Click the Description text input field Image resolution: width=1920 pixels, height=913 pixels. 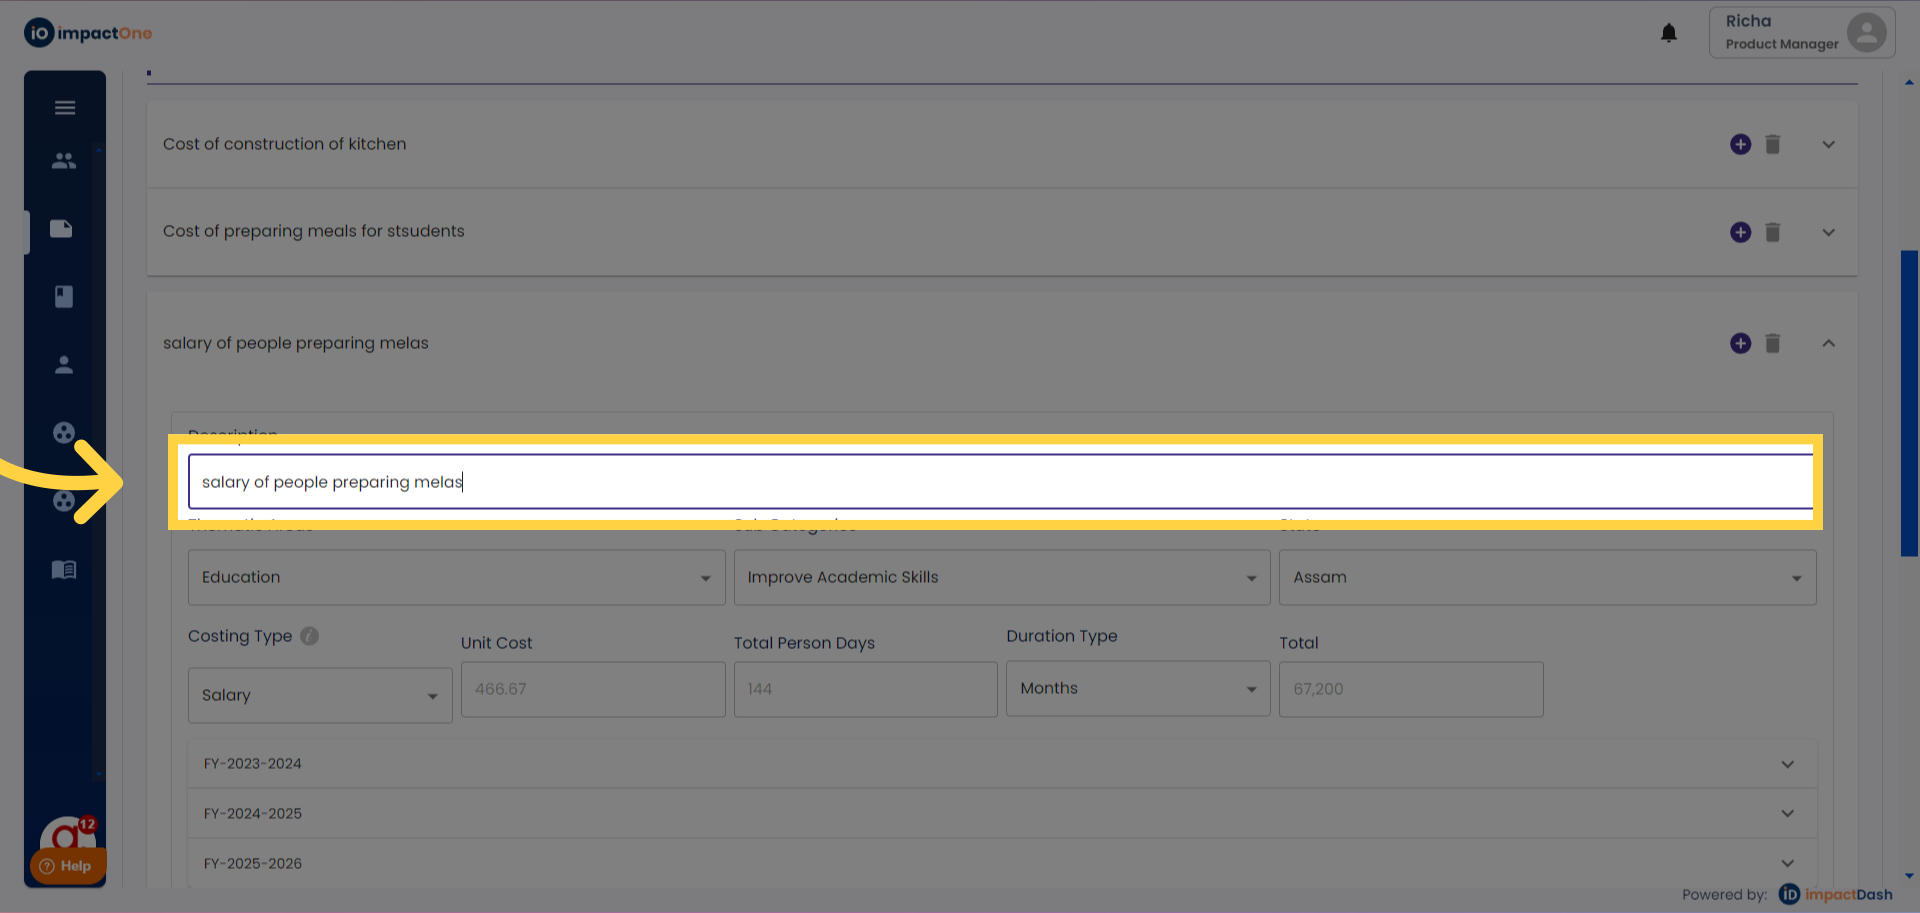[1000, 482]
